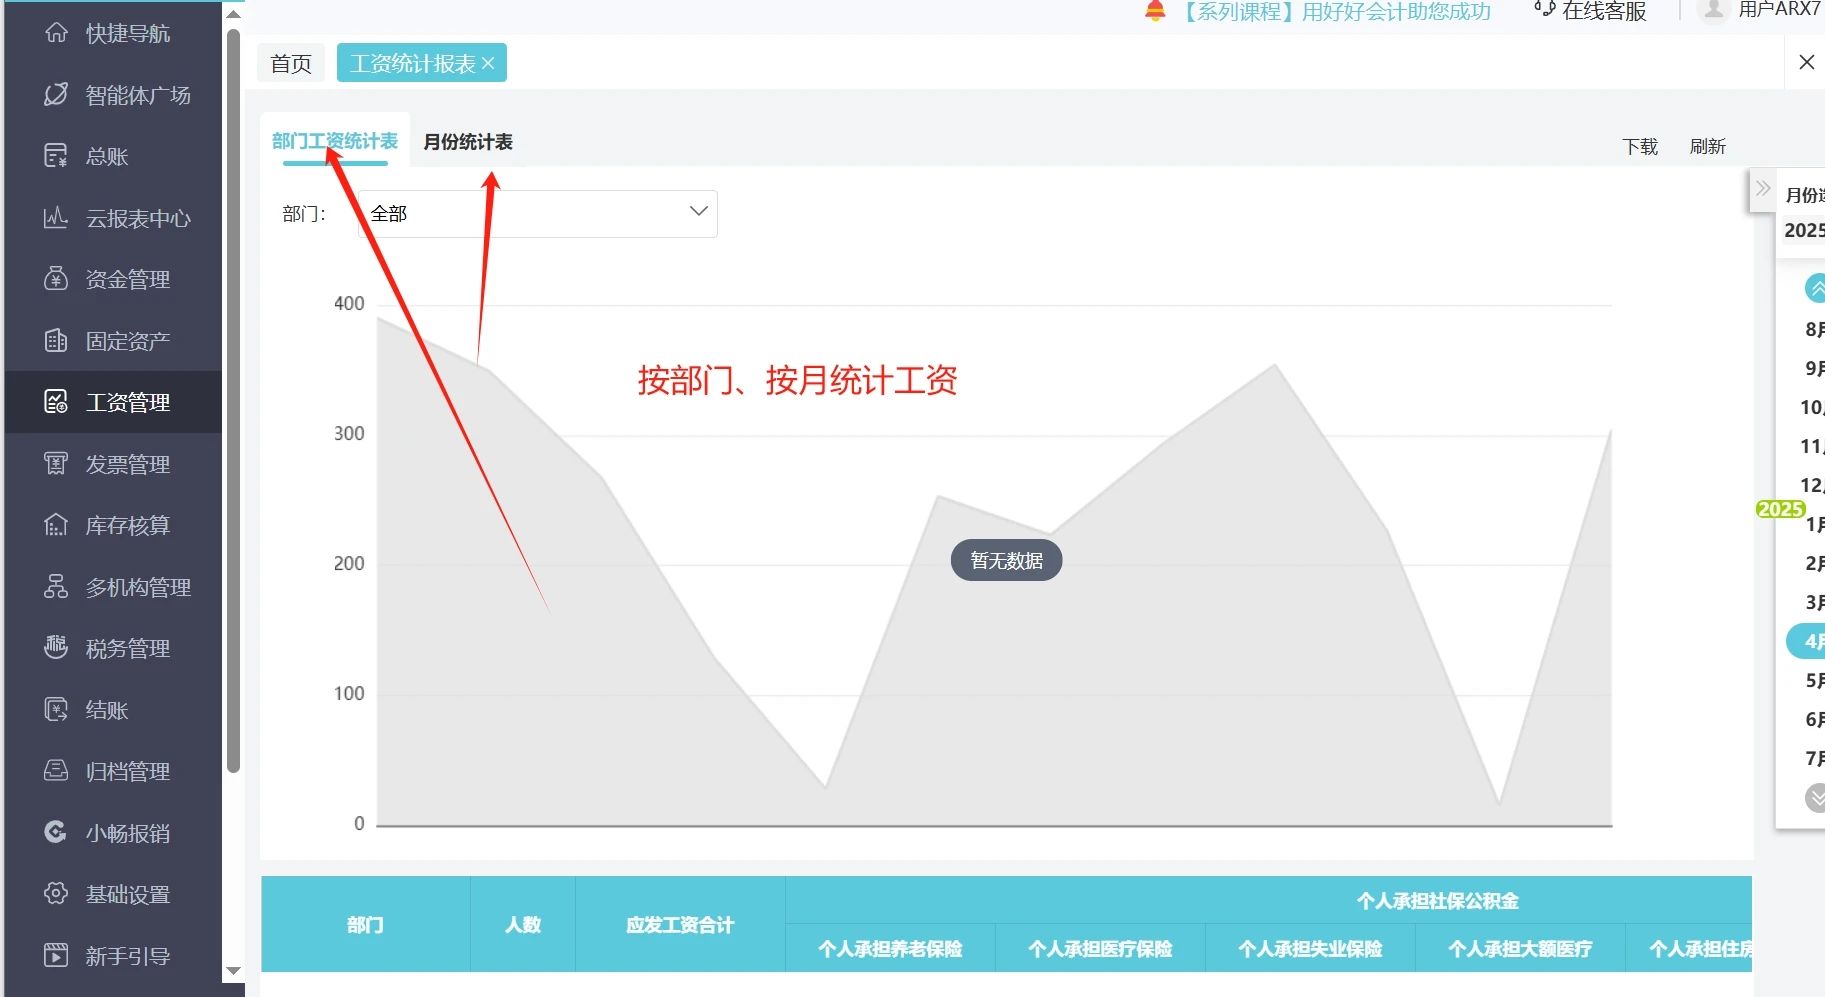Click 下载 to download the report
The image size is (1825, 997).
click(x=1638, y=146)
